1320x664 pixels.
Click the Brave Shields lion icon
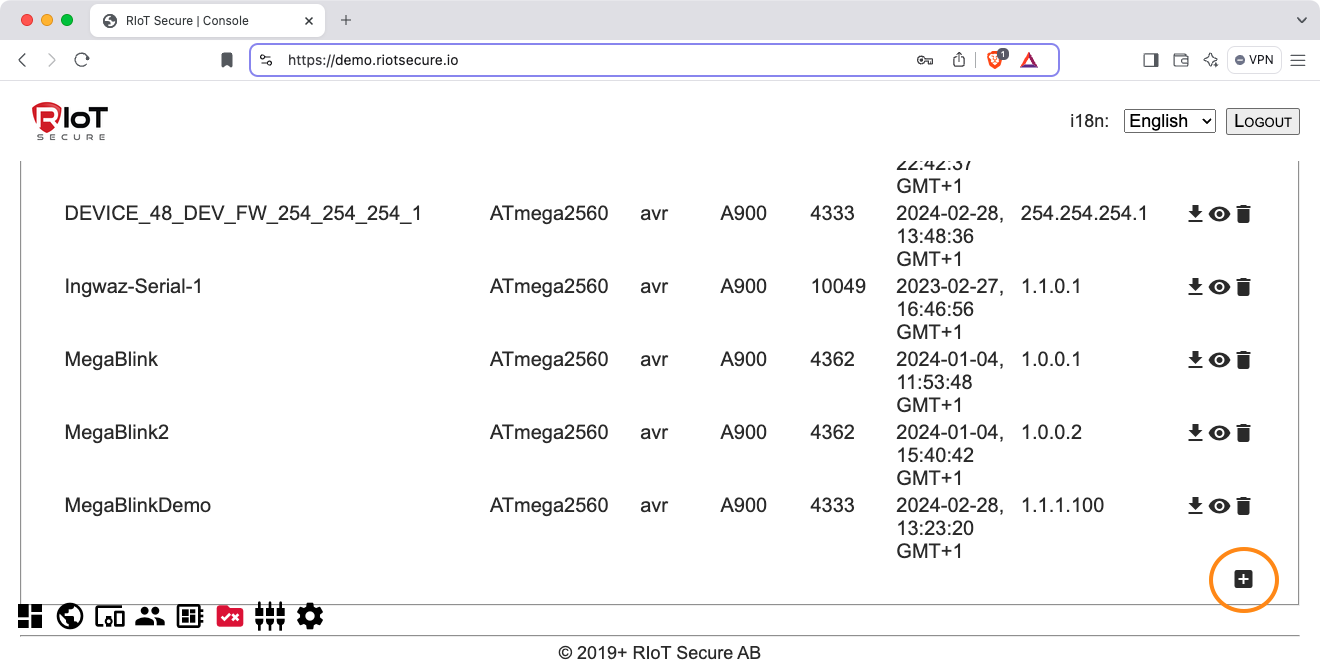[x=995, y=60]
